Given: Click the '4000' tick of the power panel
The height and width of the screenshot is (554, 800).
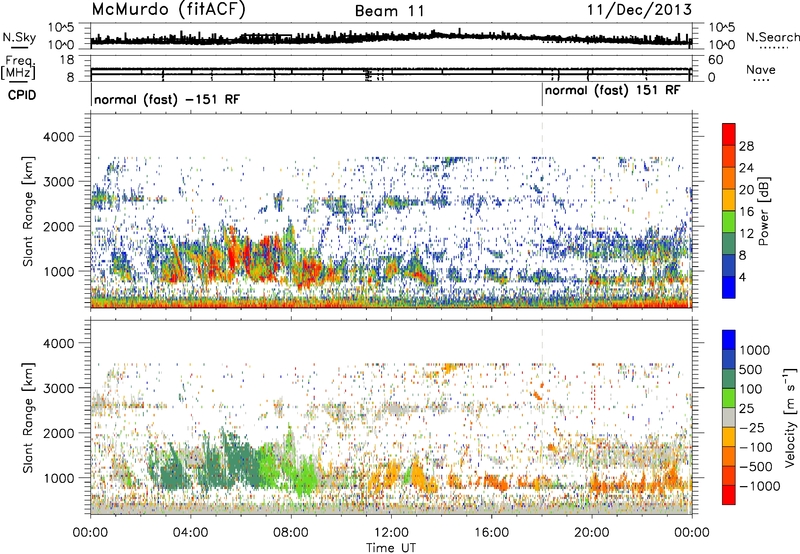Looking at the screenshot, I should (x=59, y=137).
